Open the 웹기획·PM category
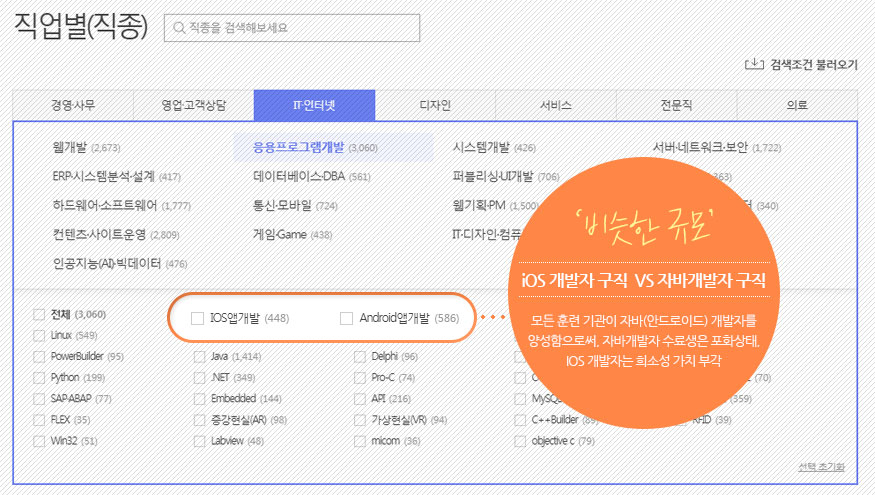875x495 pixels. [x=495, y=206]
